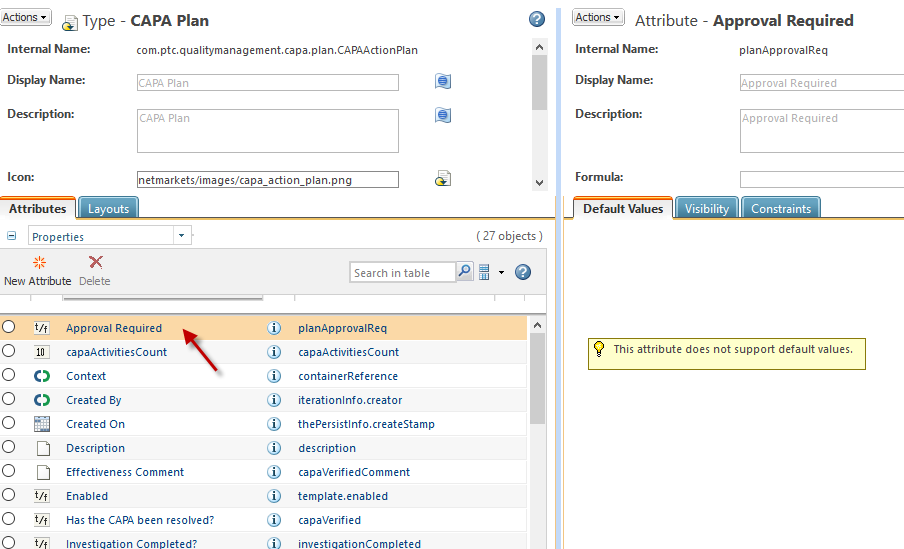This screenshot has height=549, width=904.
Task: Switch to Default Values tab
Action: [623, 209]
